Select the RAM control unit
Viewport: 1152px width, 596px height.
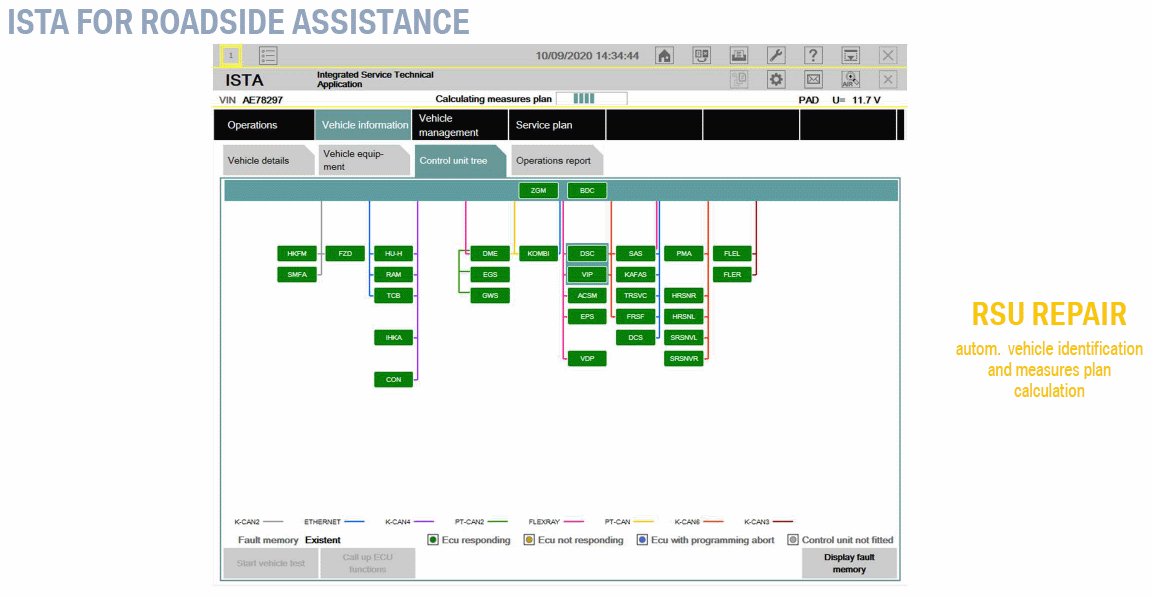pos(394,275)
